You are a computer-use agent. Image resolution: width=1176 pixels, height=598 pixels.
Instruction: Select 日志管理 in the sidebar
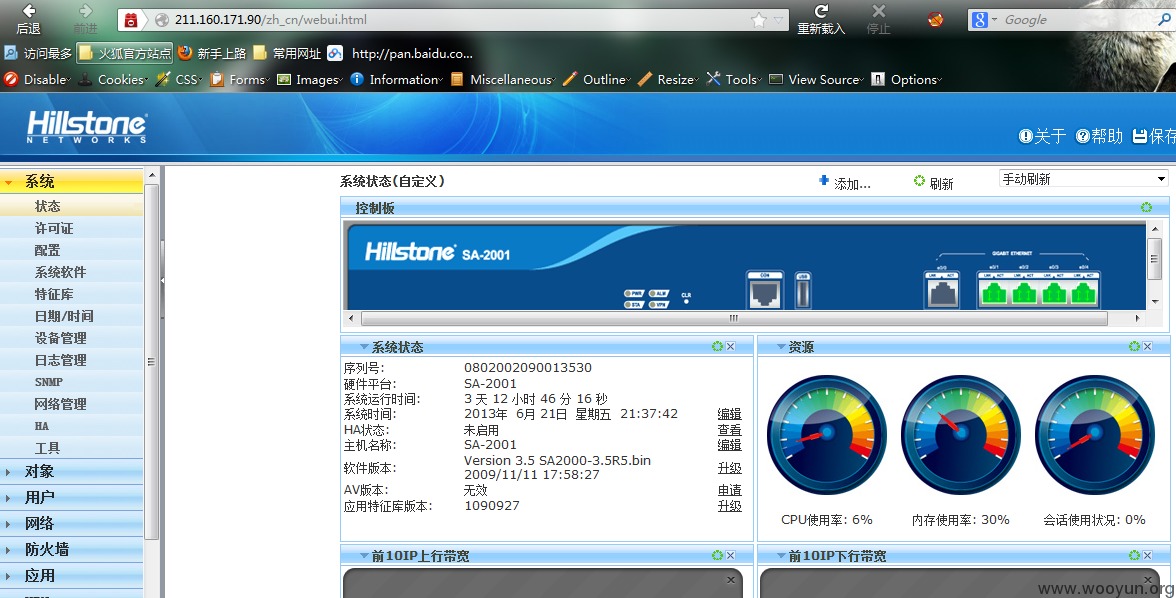point(71,360)
